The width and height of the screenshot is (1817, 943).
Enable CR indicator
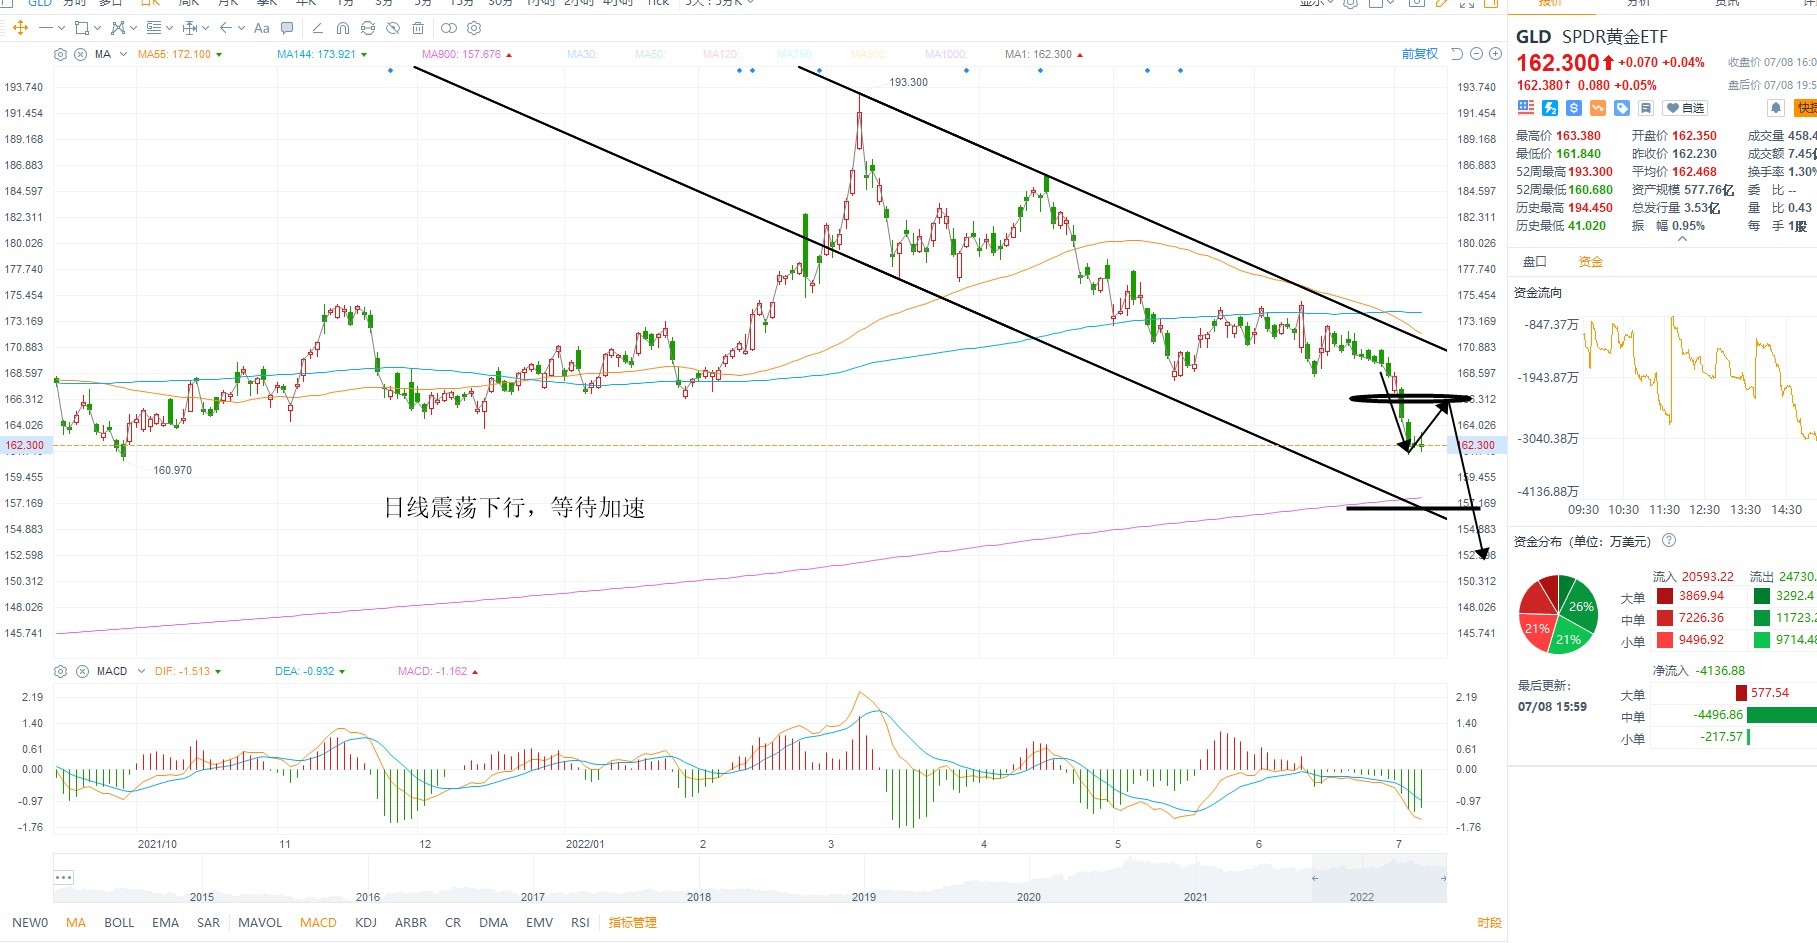453,922
